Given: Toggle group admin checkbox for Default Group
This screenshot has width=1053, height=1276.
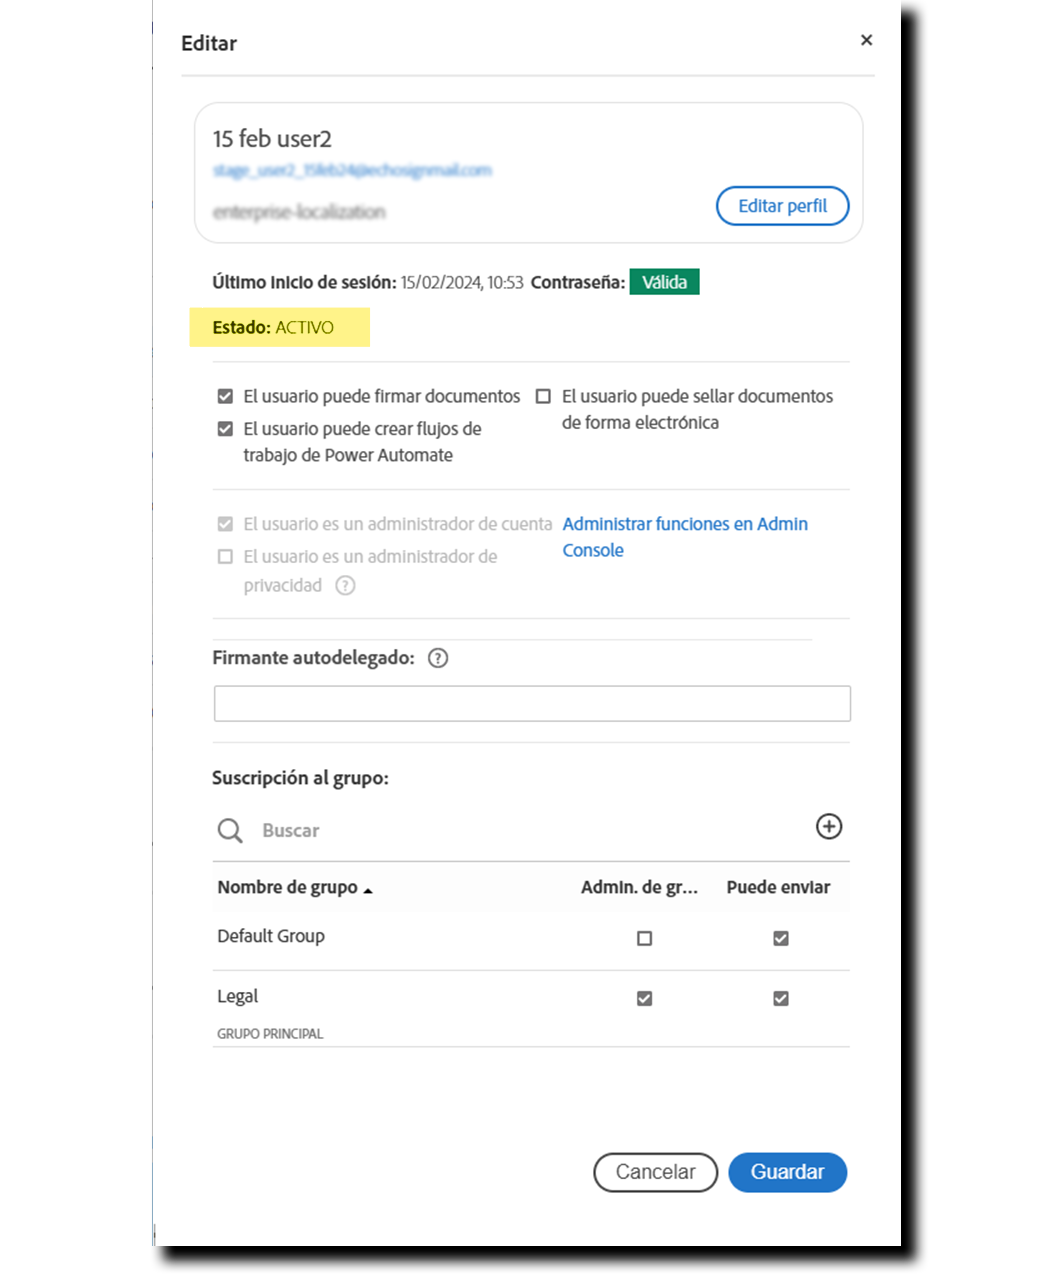Looking at the screenshot, I should [x=644, y=938].
